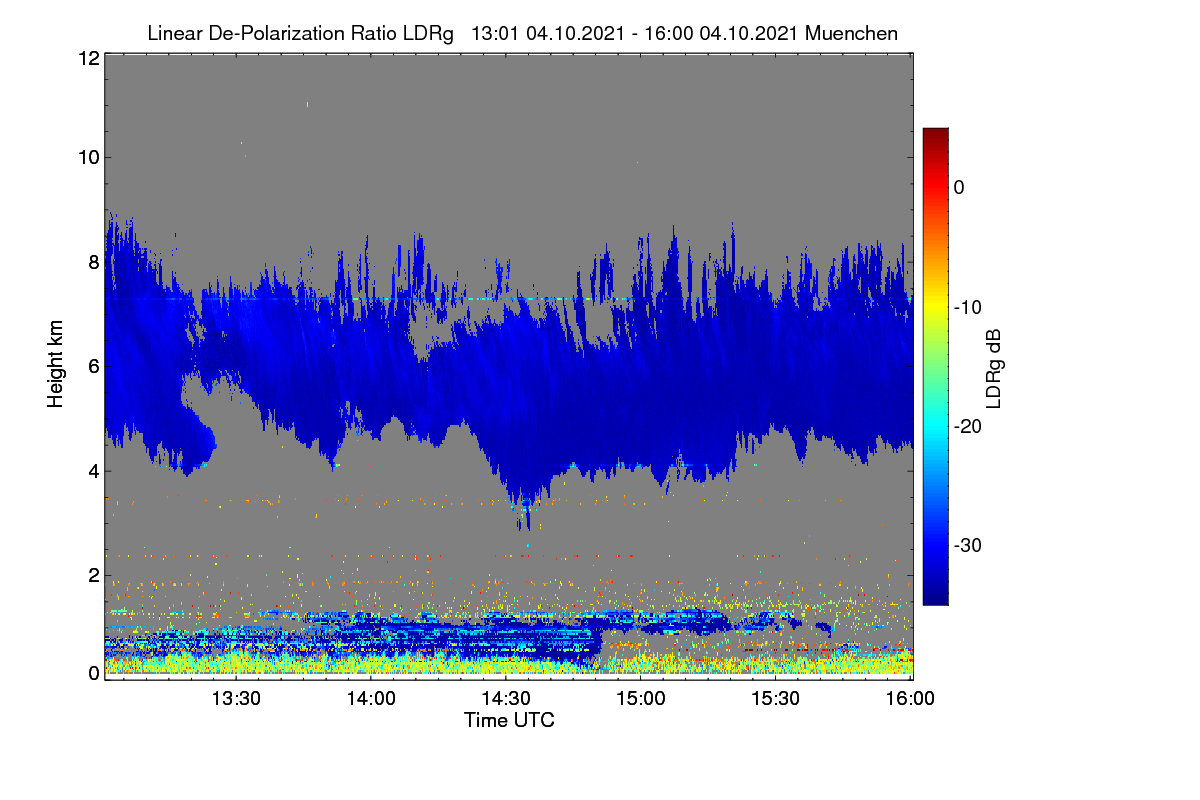
Task: Click the 14:00 time tick label
Action: (x=371, y=699)
